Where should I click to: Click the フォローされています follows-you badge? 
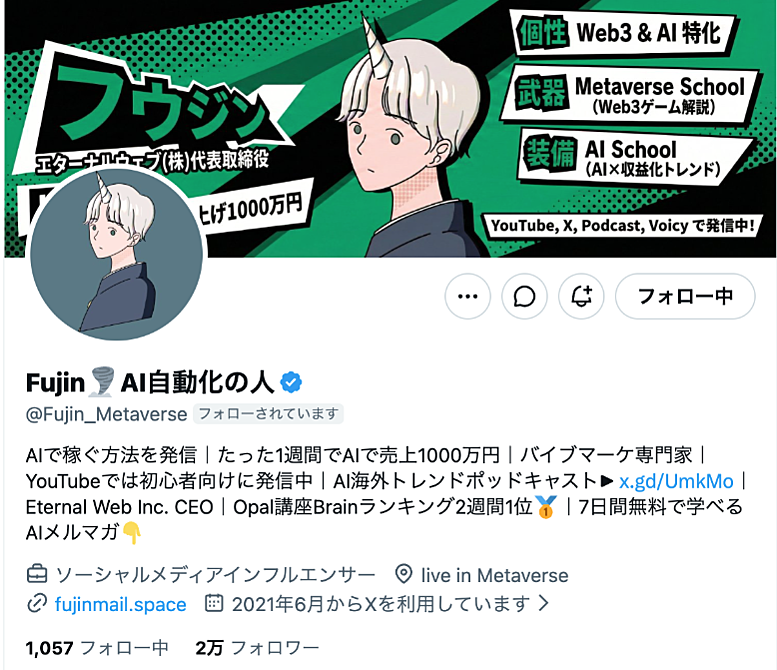[268, 414]
